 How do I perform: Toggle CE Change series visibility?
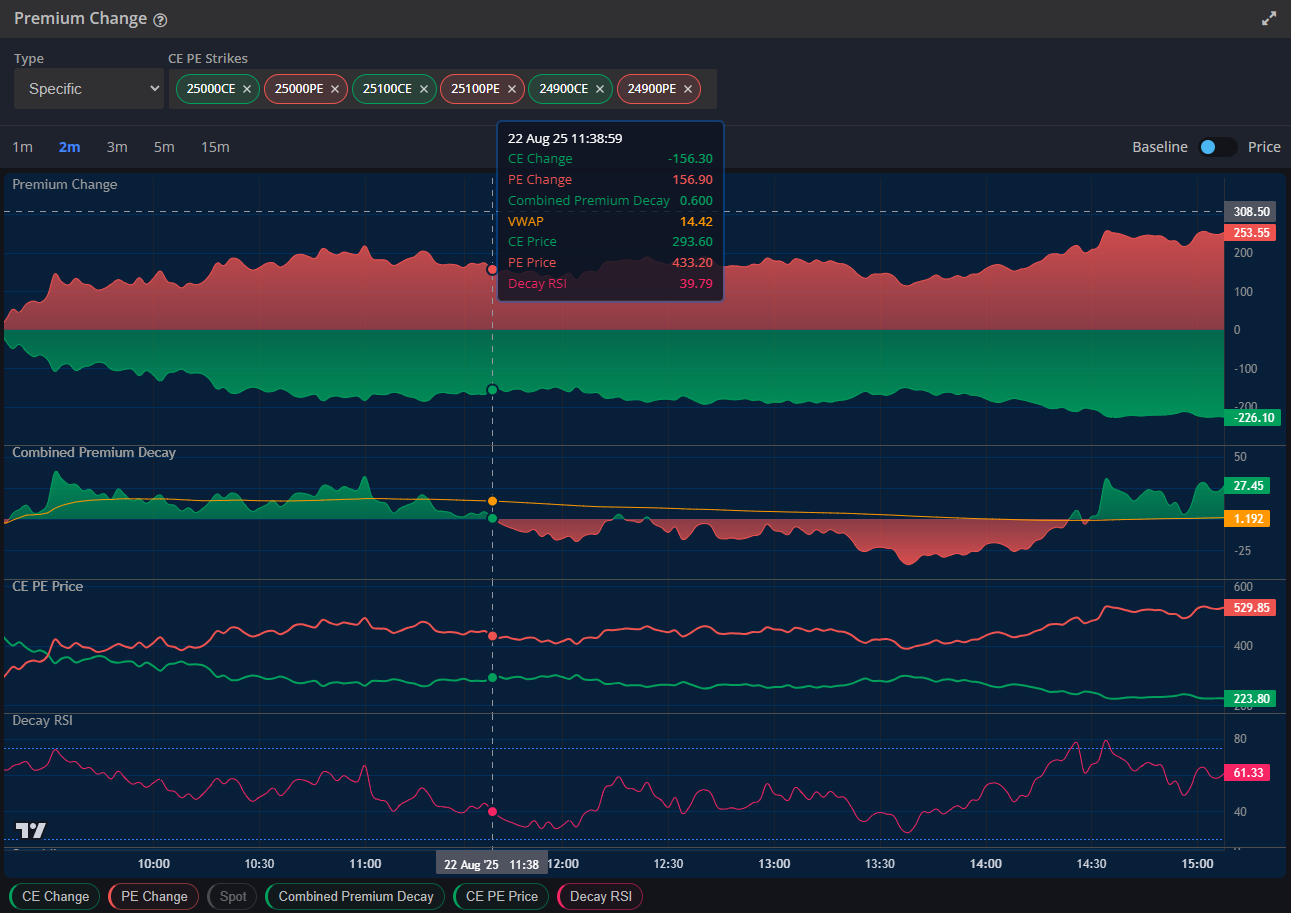coord(55,896)
